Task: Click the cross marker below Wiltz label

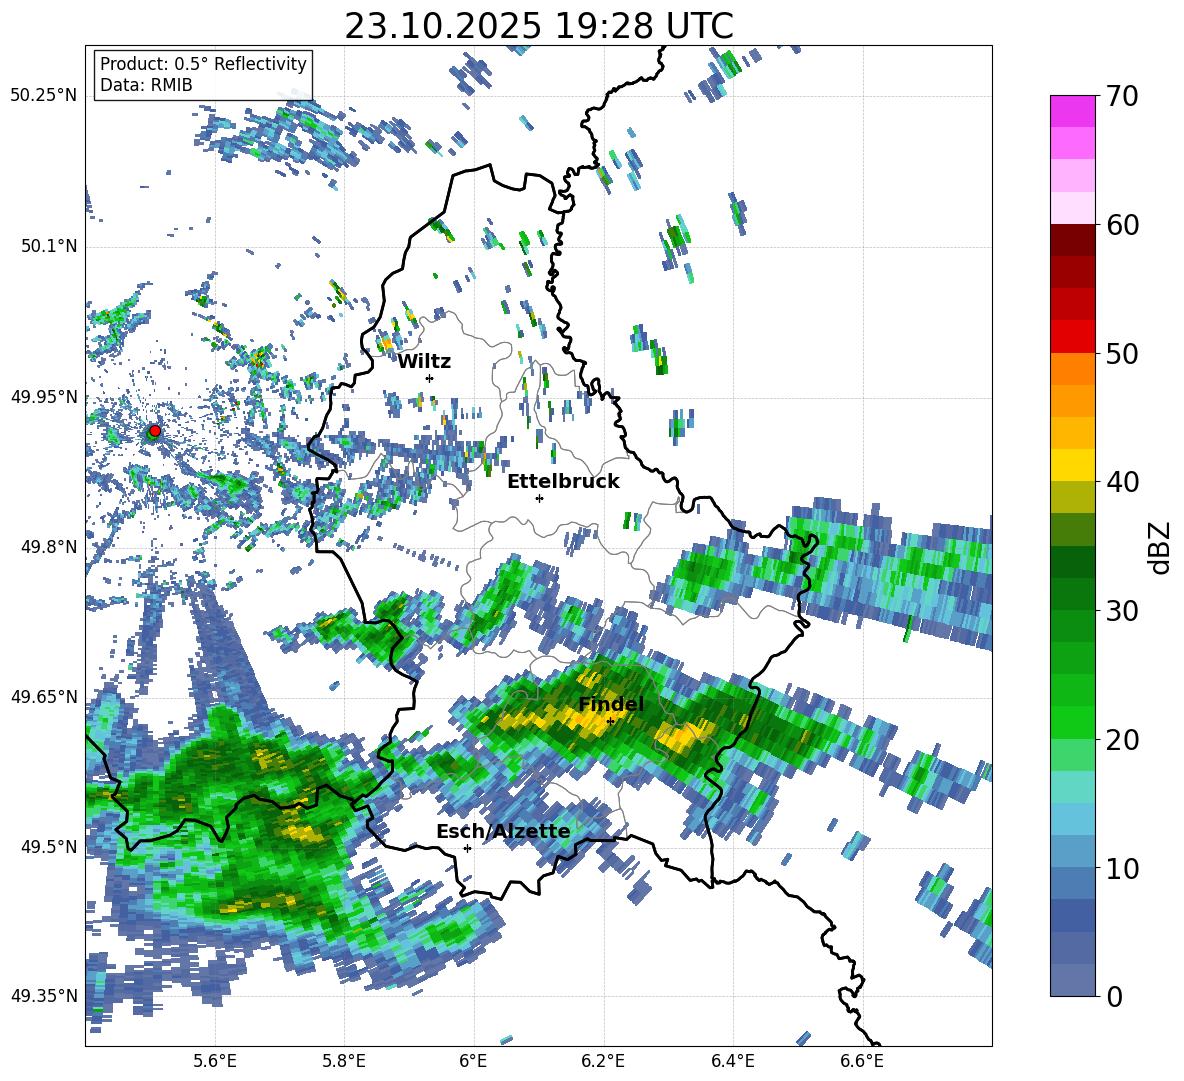Action: tap(430, 378)
